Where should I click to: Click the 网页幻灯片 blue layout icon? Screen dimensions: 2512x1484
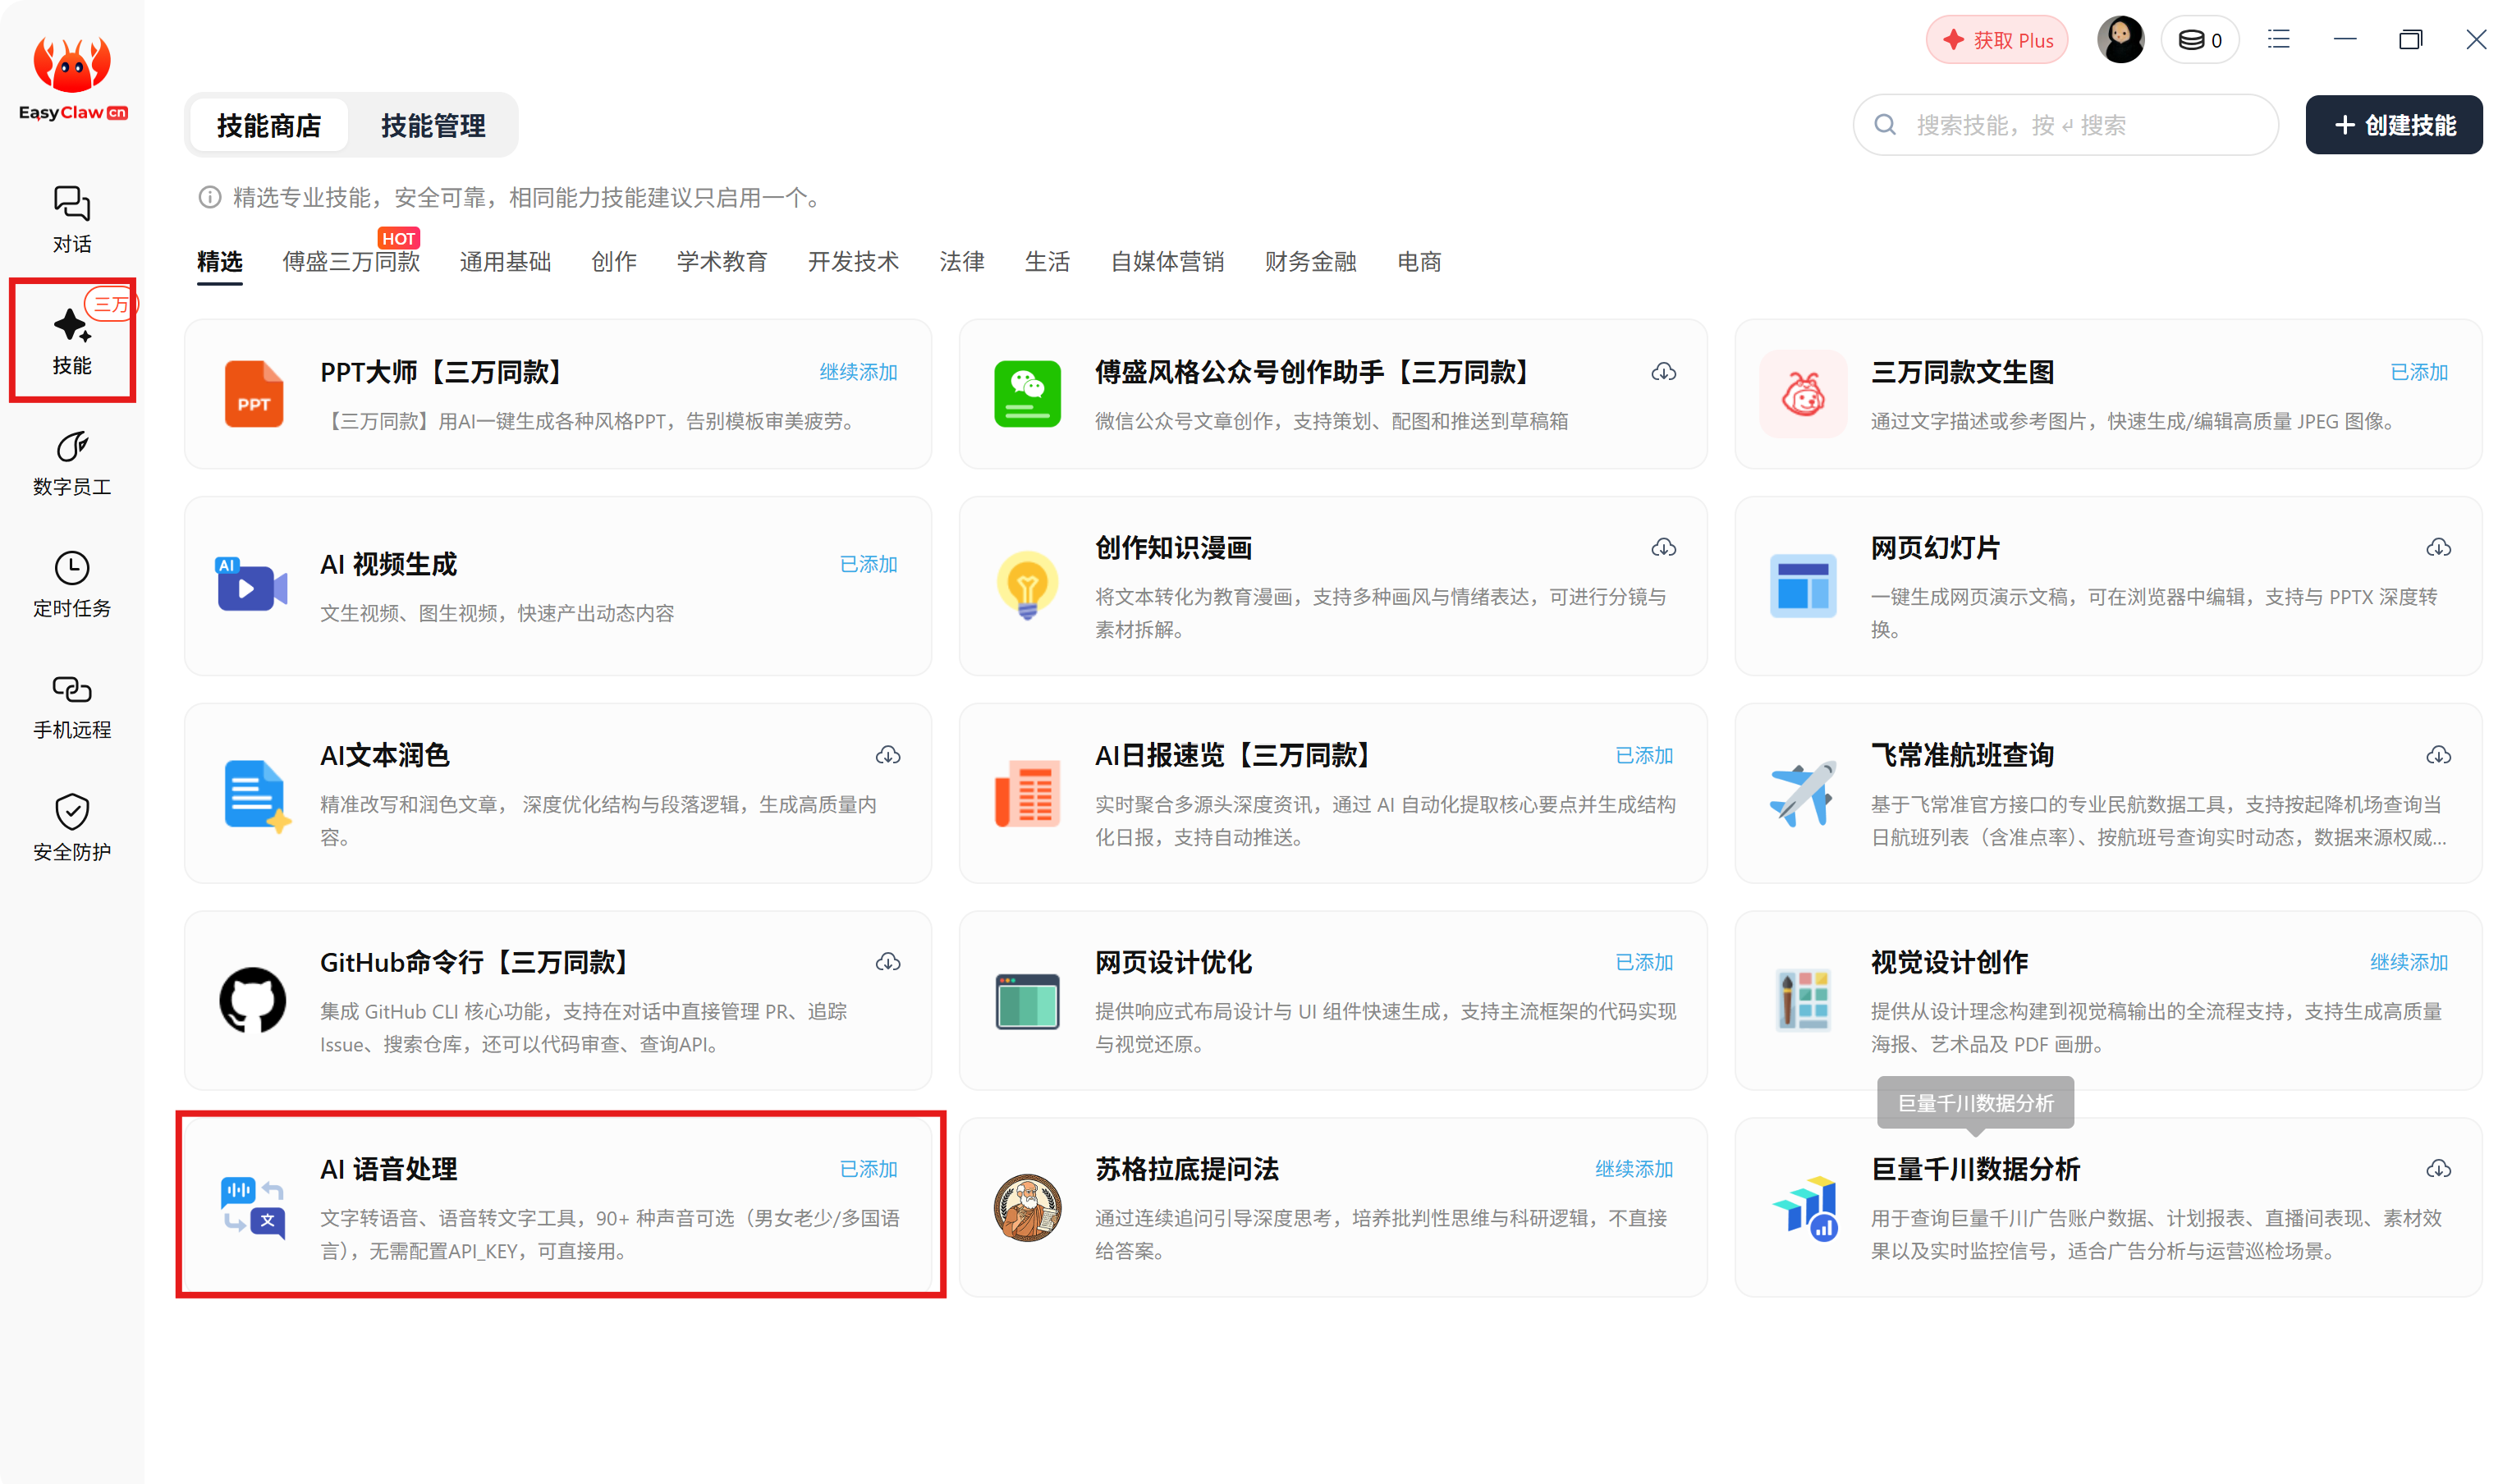coord(1803,585)
